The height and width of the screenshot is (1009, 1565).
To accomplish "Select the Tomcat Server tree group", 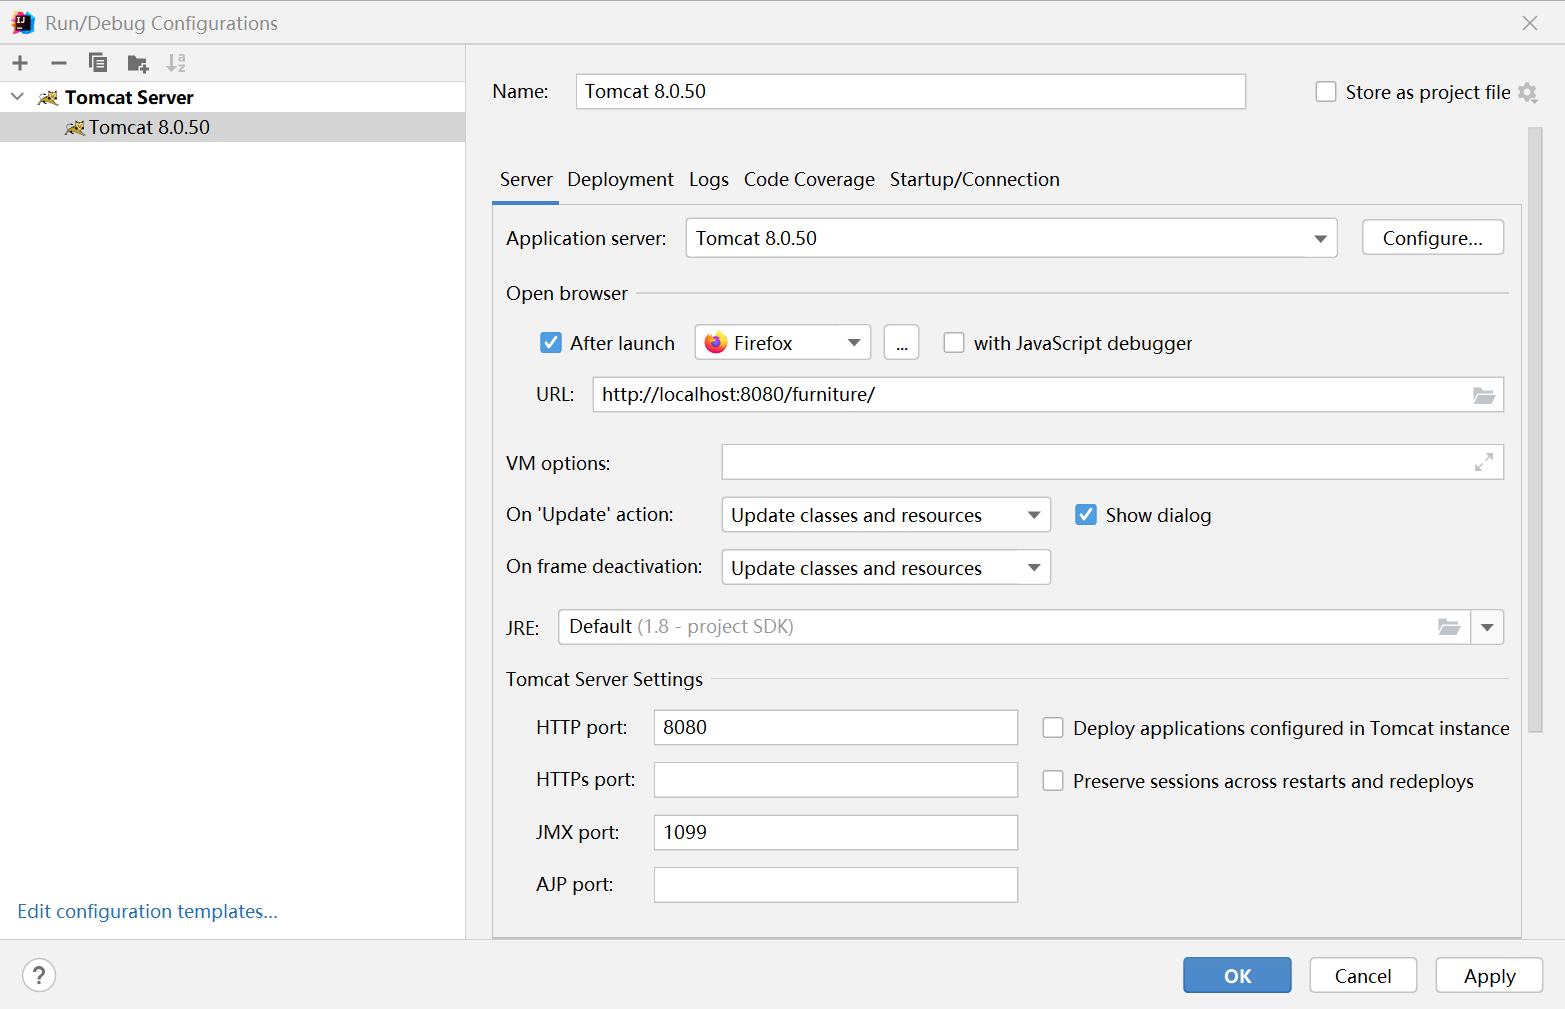I will click(232, 97).
